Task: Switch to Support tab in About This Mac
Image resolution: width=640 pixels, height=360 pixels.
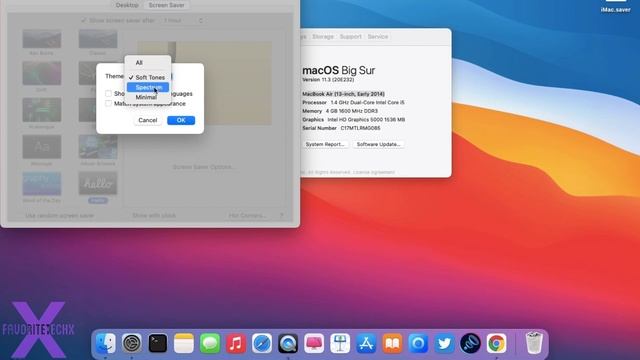Action: (x=351, y=36)
